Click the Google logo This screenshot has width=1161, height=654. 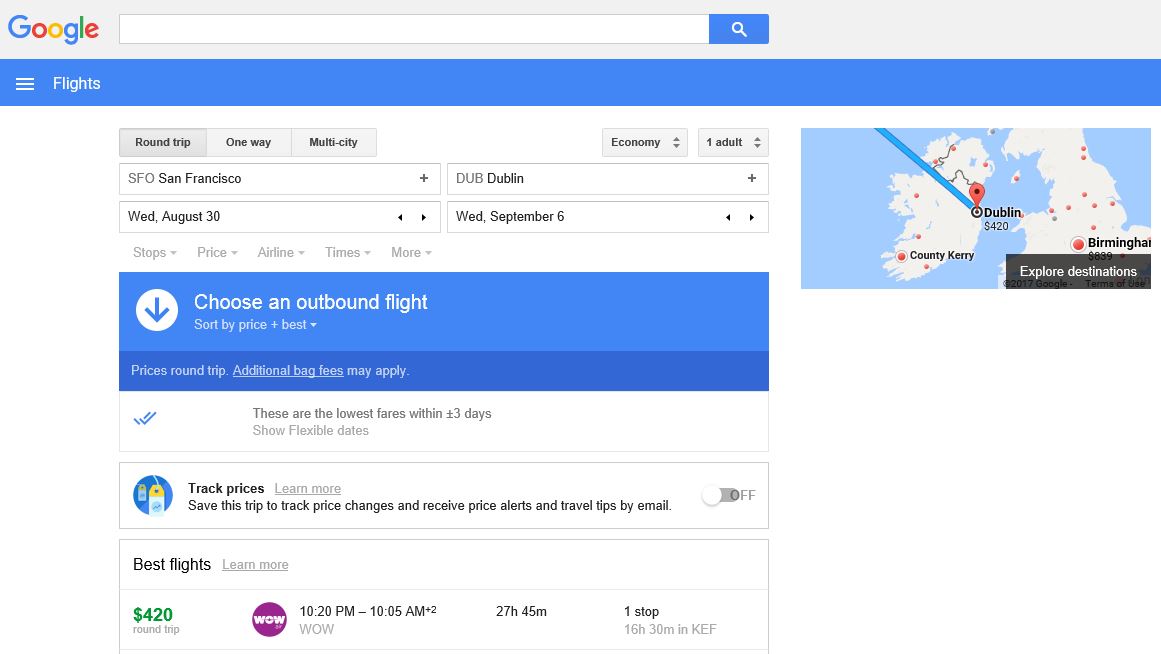click(53, 29)
